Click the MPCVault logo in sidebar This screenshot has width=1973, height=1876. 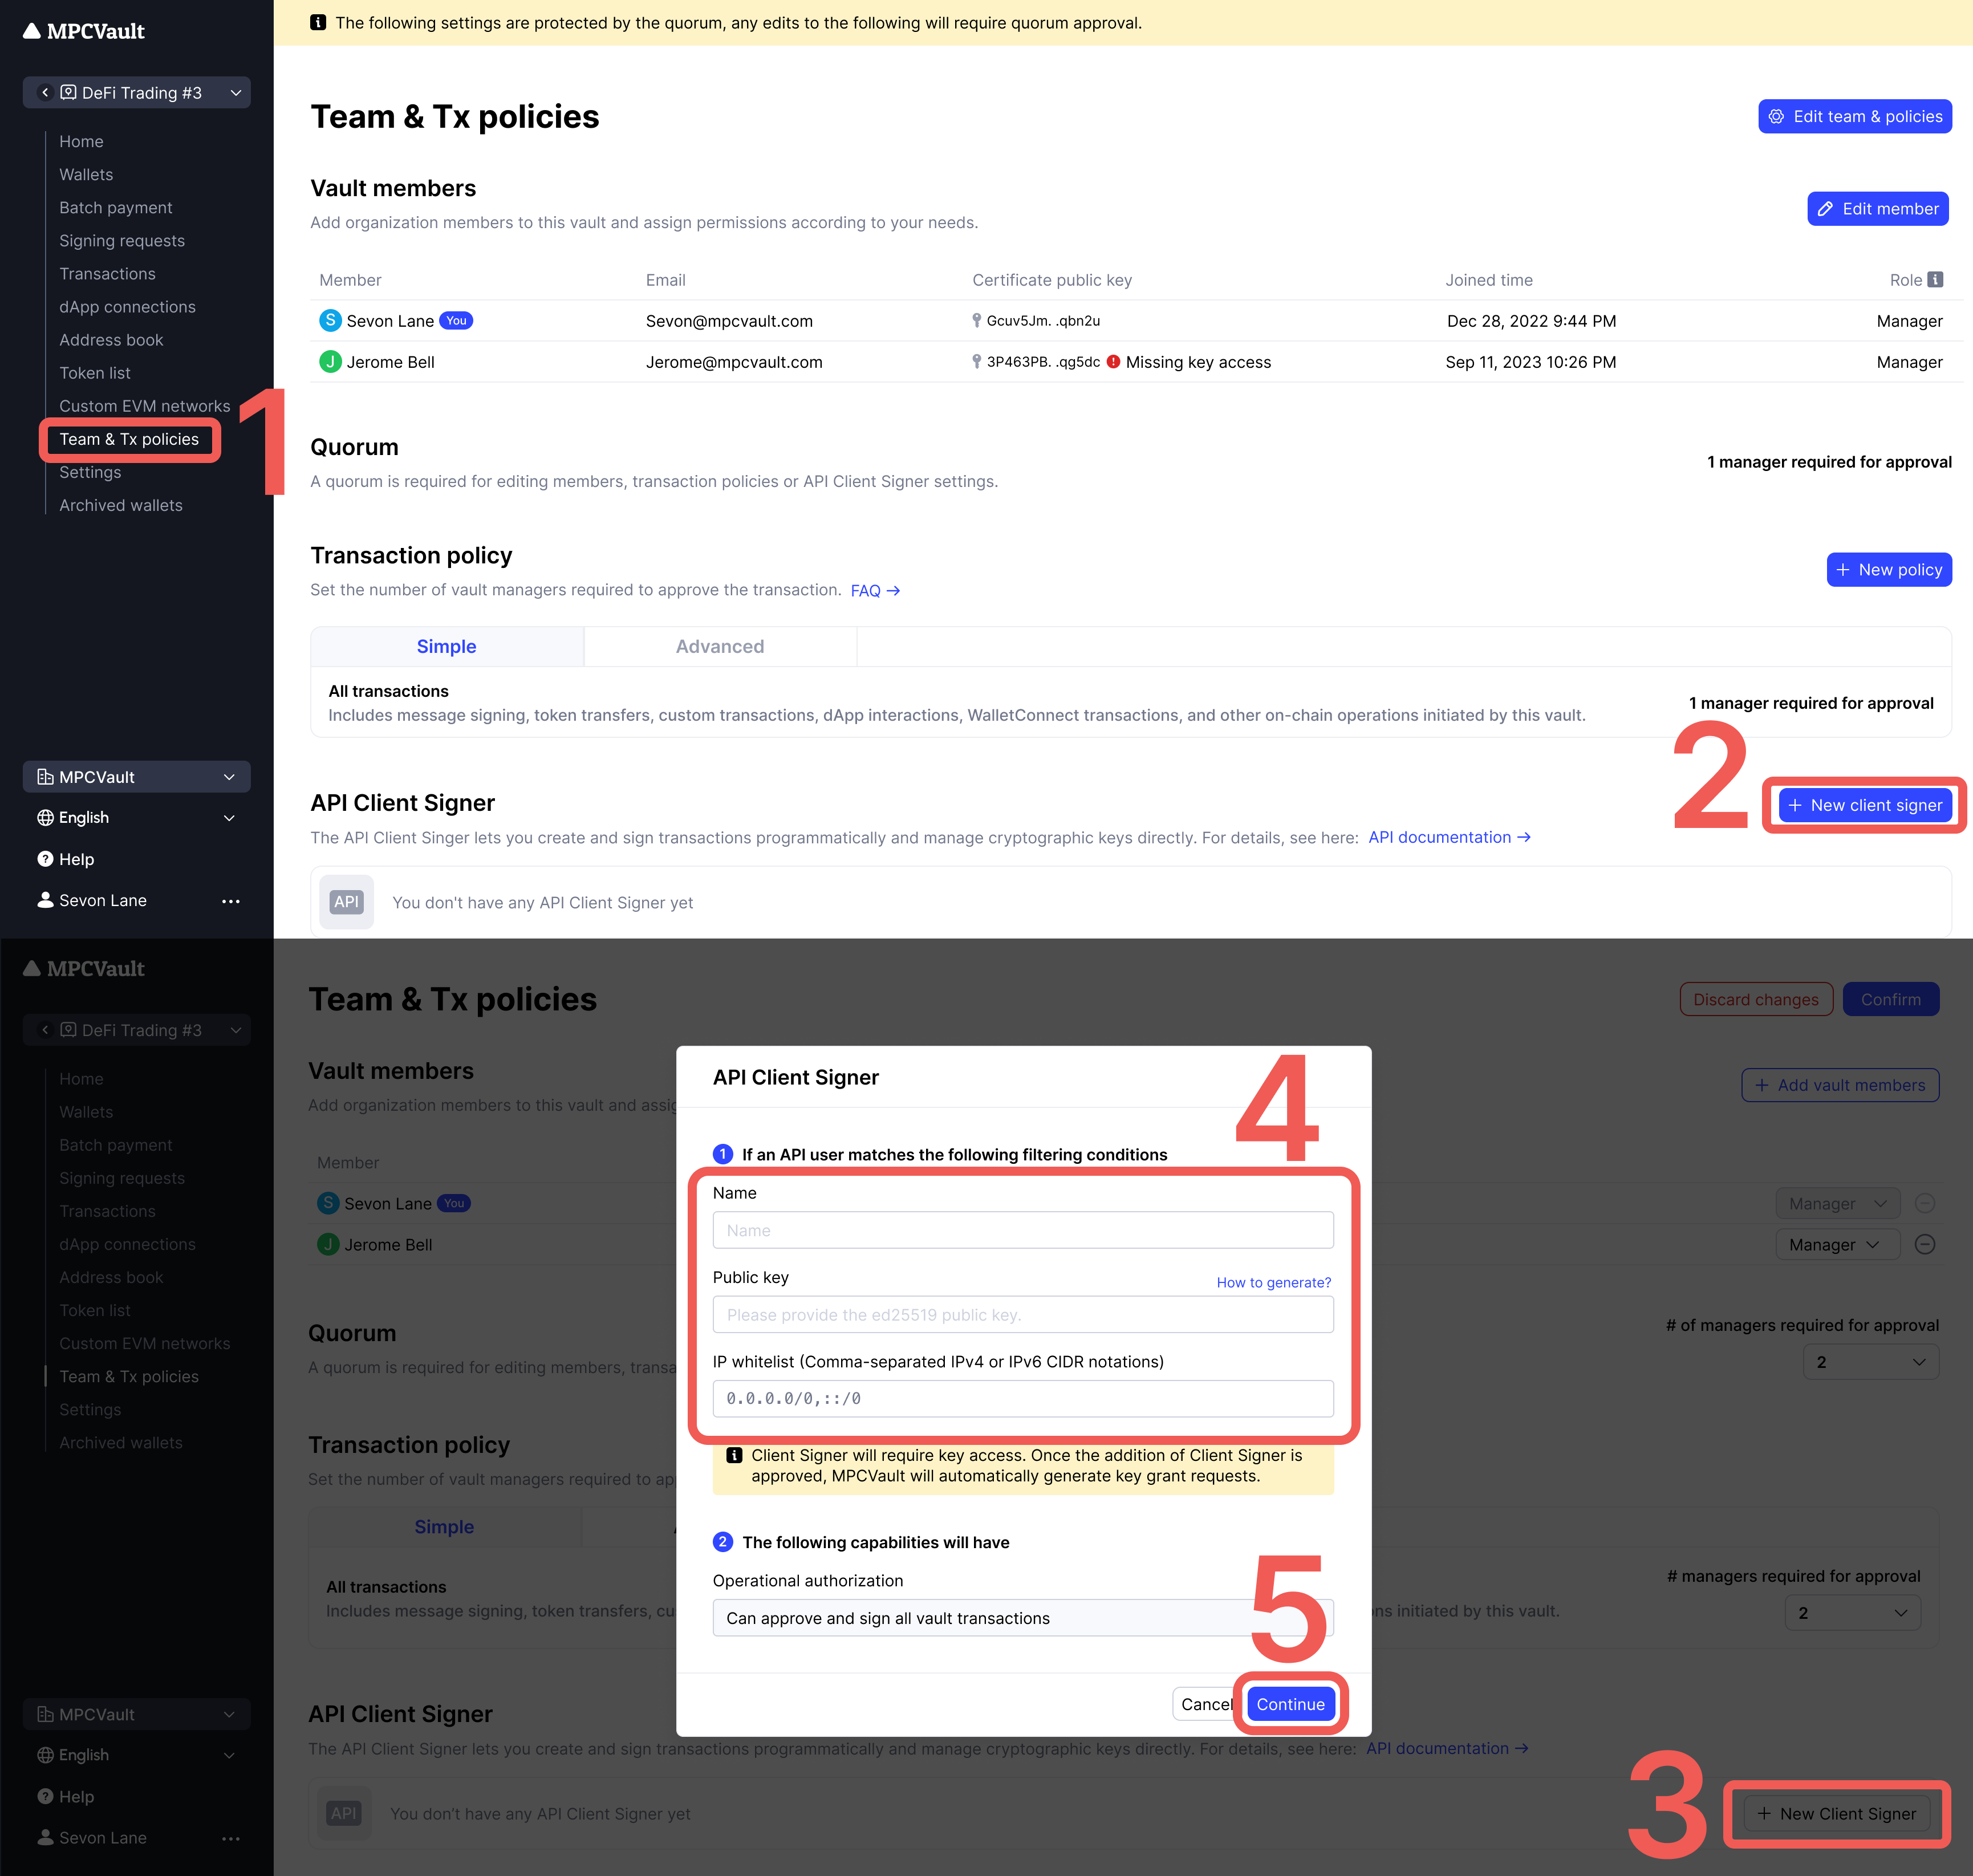click(84, 31)
